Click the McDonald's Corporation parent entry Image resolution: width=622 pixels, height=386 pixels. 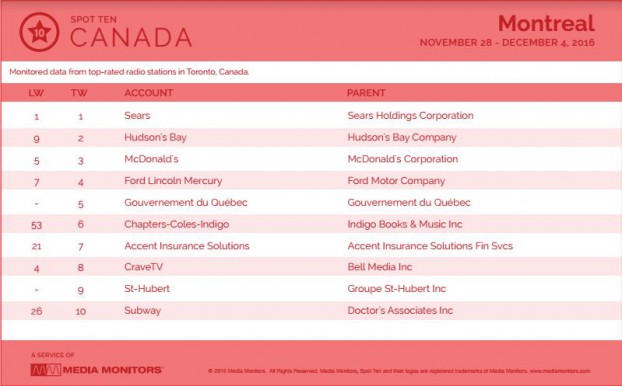[403, 159]
